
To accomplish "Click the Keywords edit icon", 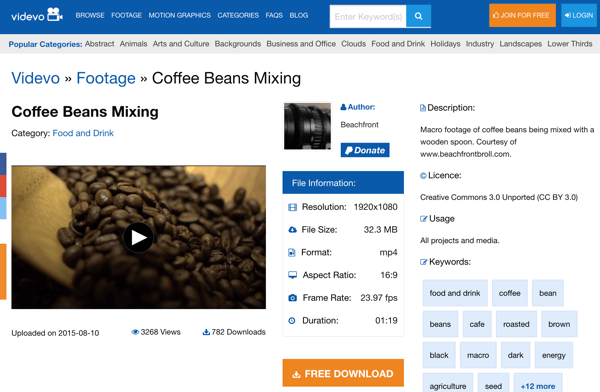I will (424, 262).
